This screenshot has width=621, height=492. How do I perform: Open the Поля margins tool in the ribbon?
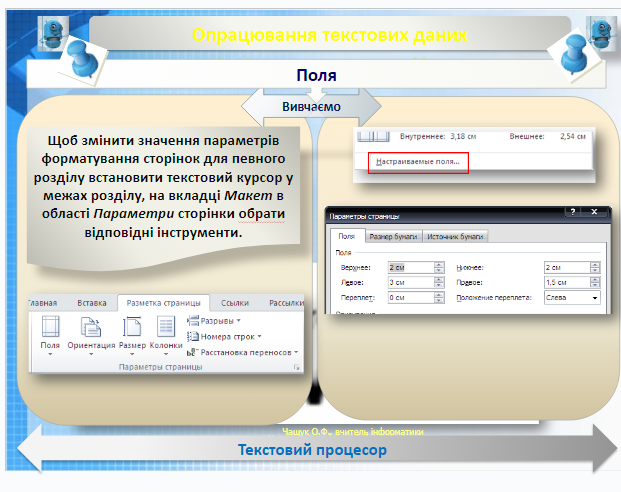point(50,334)
